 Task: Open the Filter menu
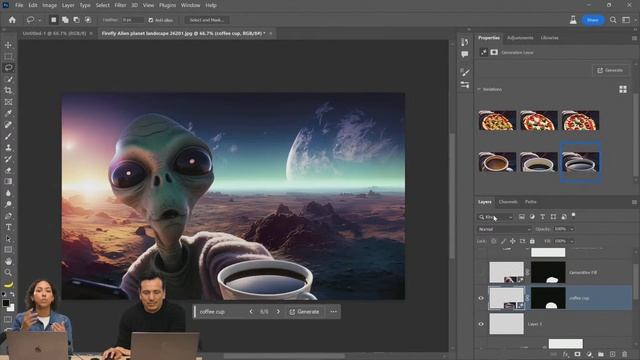pyautogui.click(x=120, y=5)
